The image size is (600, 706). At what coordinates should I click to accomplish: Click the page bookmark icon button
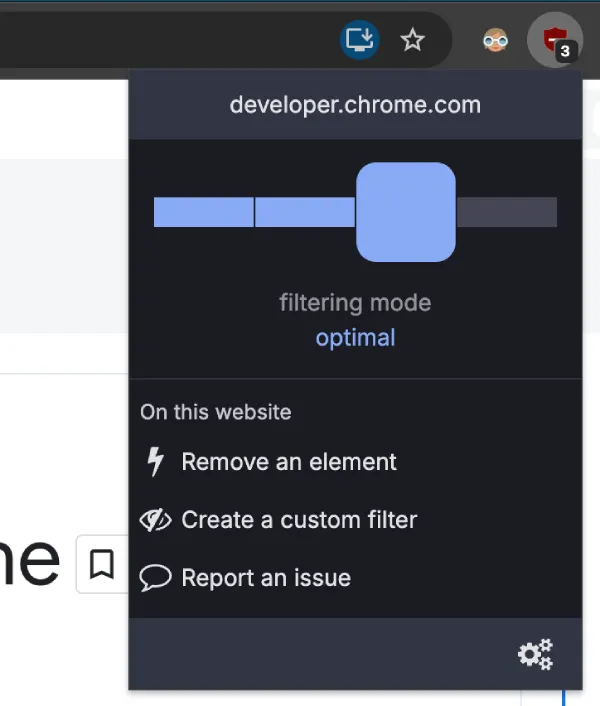click(x=102, y=564)
